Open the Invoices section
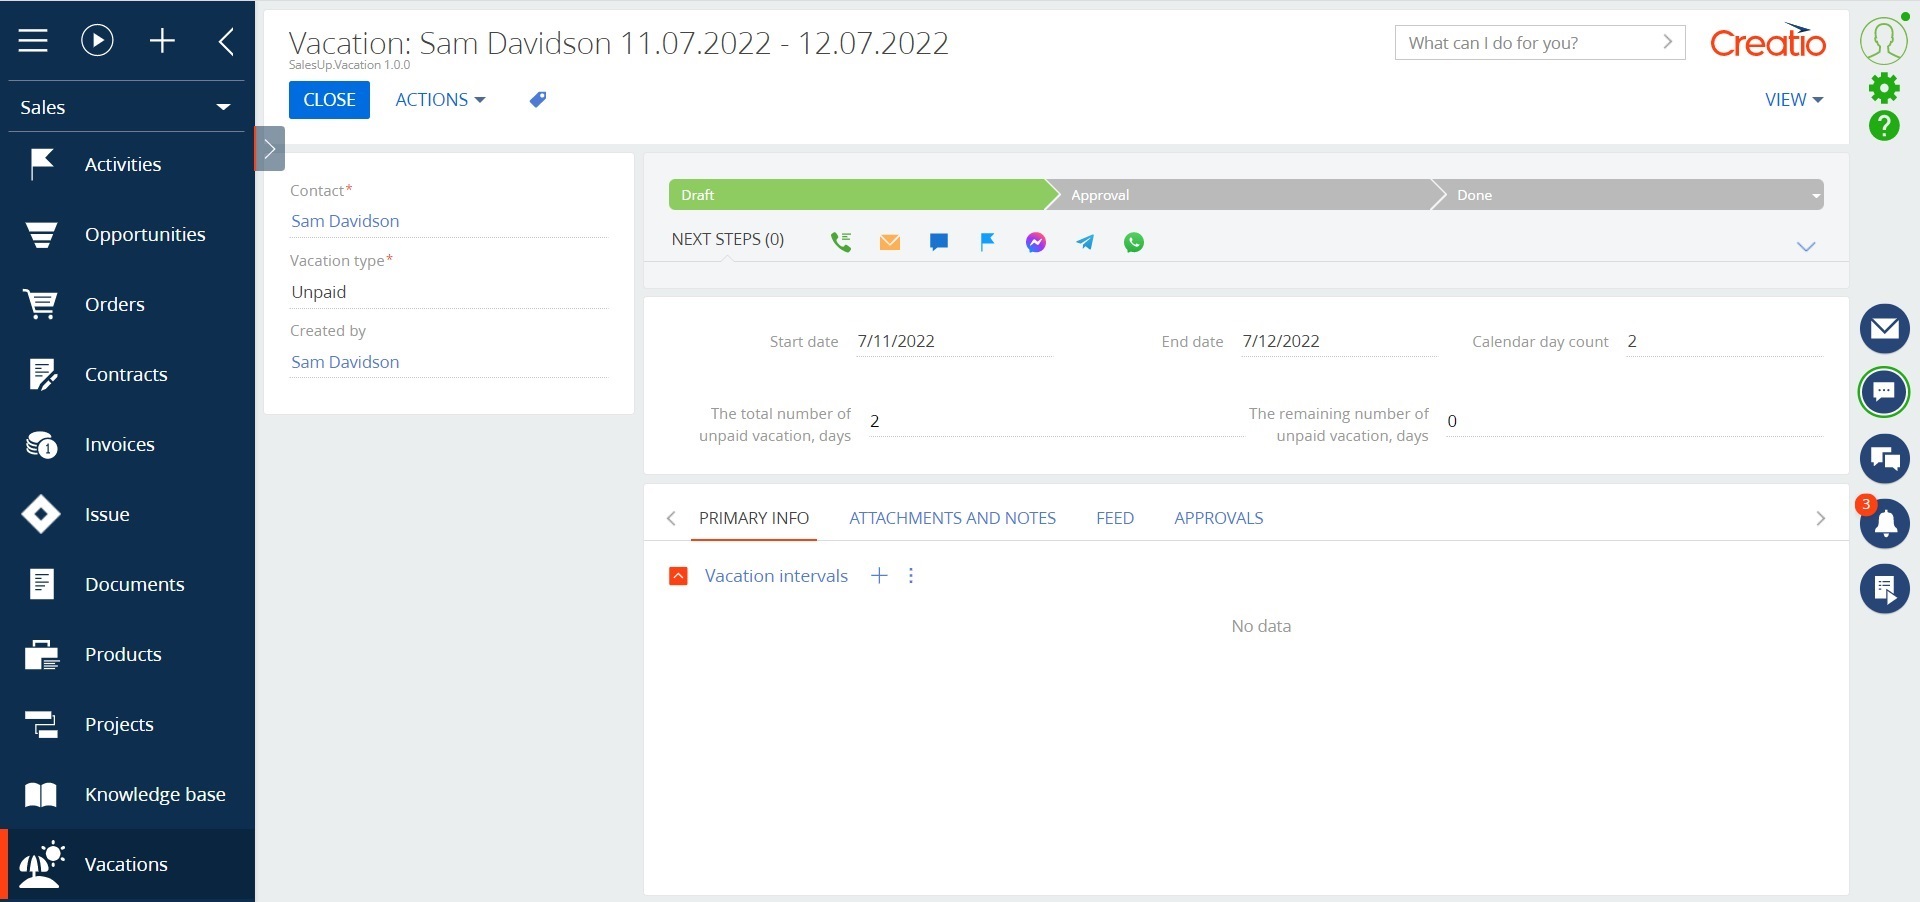Image resolution: width=1920 pixels, height=902 pixels. pyautogui.click(x=127, y=444)
